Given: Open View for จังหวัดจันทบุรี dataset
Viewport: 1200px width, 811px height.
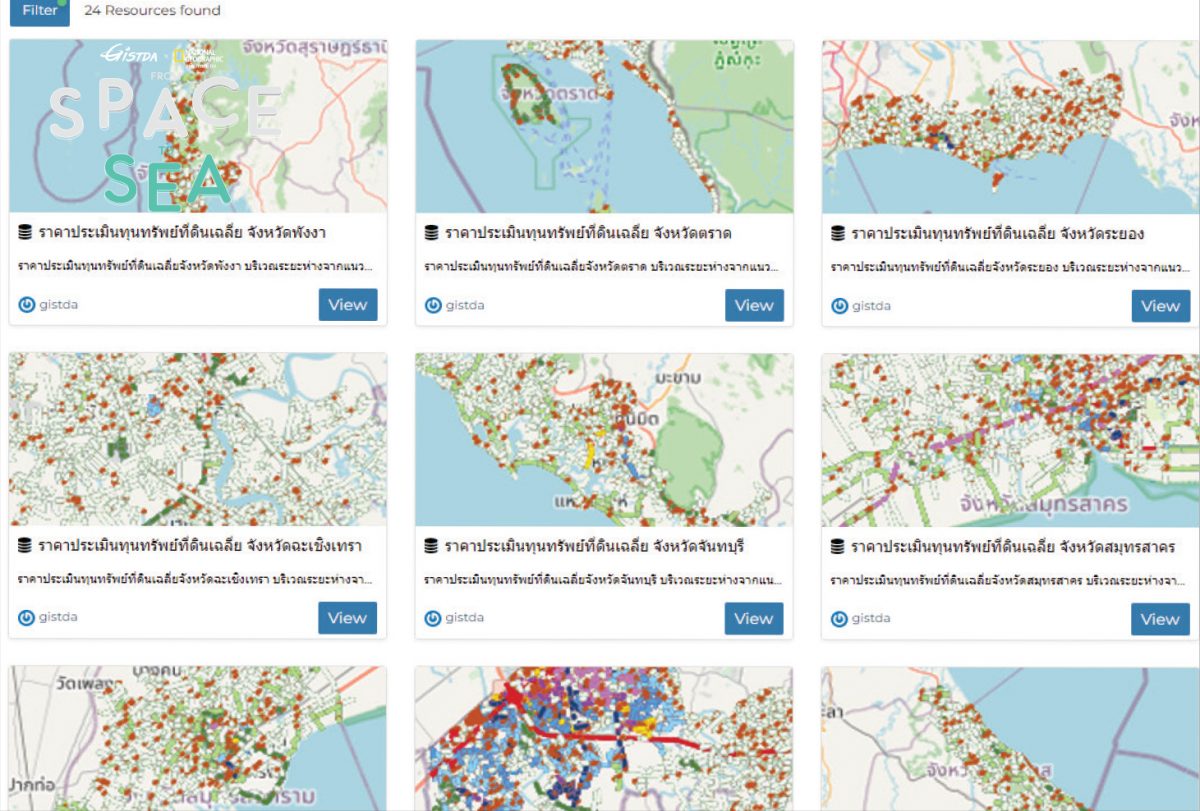Looking at the screenshot, I should tap(754, 618).
